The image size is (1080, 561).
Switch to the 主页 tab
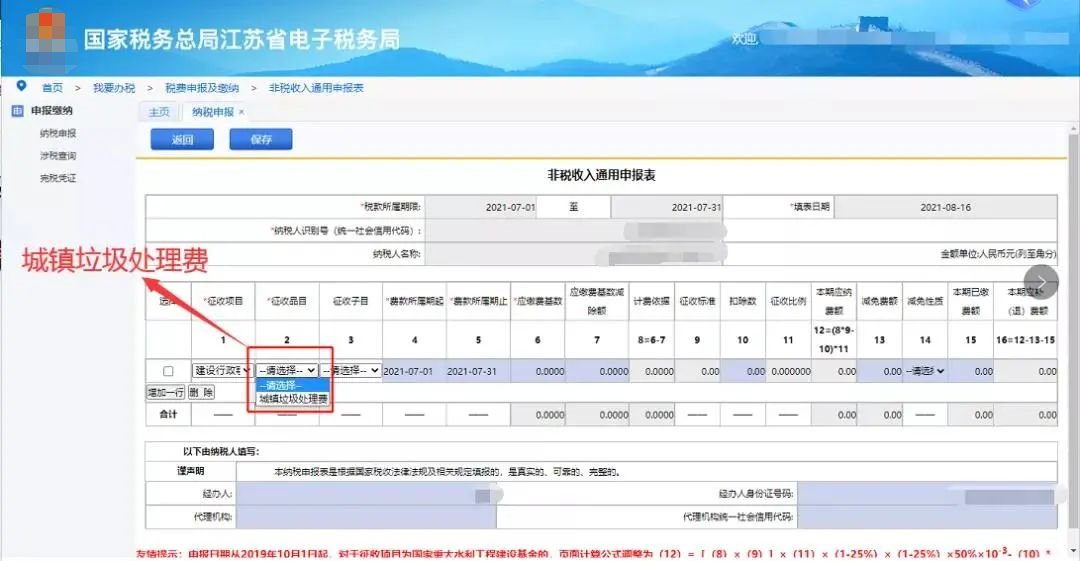(159, 112)
